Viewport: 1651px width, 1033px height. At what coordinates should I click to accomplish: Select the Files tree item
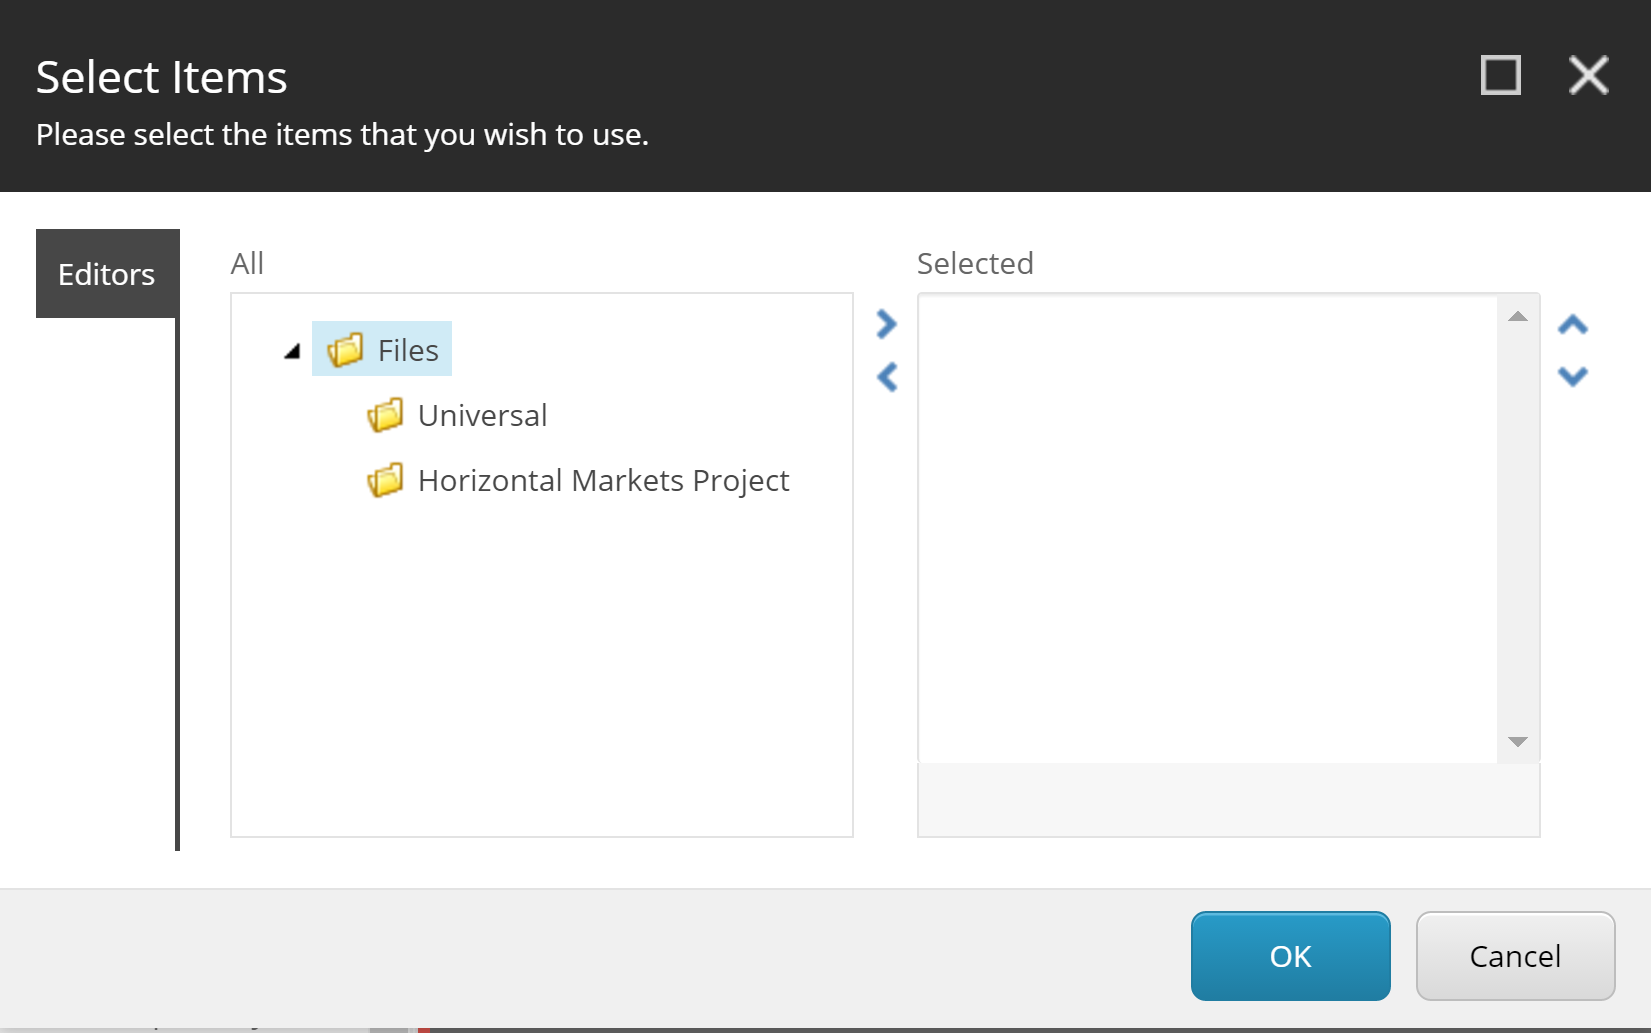407,350
